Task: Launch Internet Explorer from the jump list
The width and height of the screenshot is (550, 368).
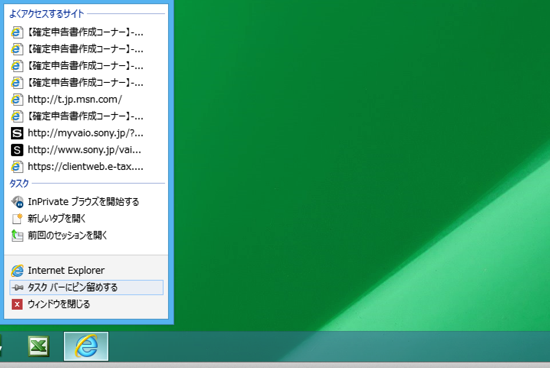Action: tap(86, 270)
